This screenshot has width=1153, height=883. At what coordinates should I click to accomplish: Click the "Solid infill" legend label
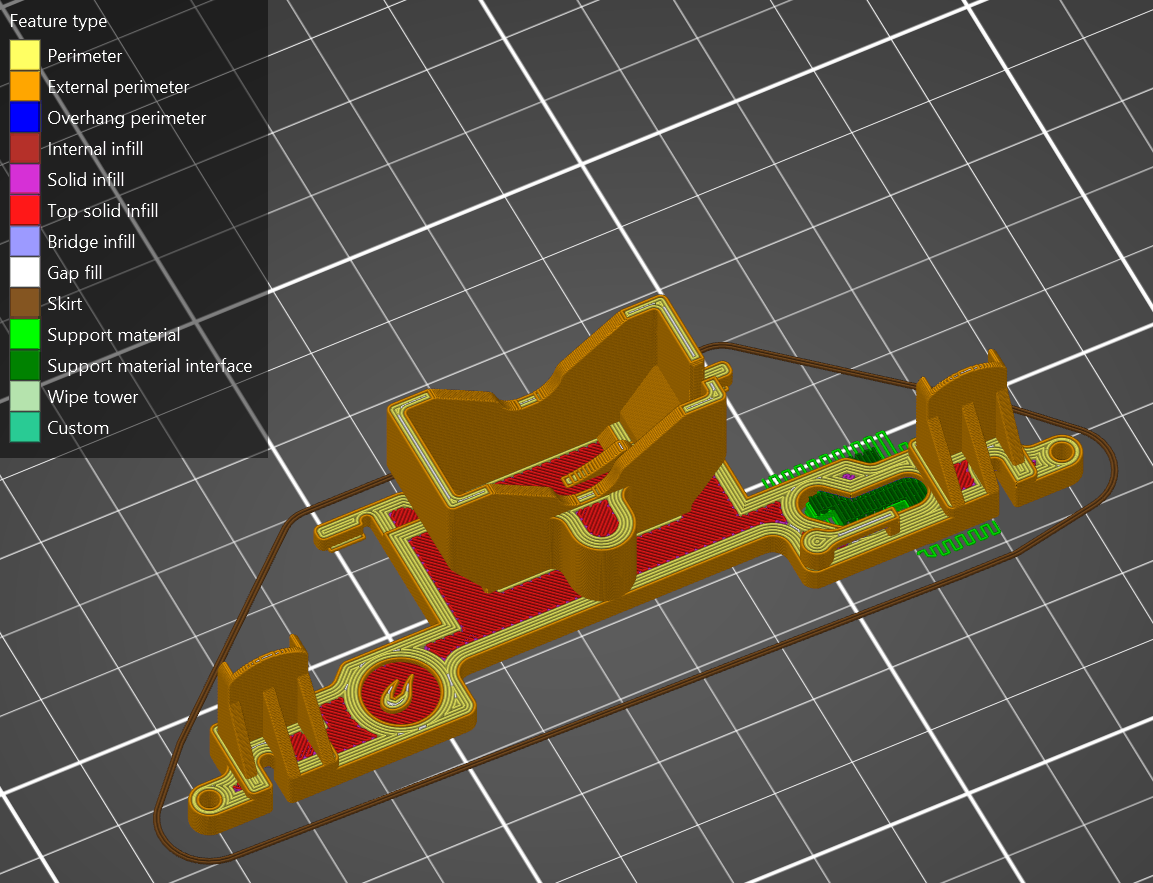click(85, 179)
